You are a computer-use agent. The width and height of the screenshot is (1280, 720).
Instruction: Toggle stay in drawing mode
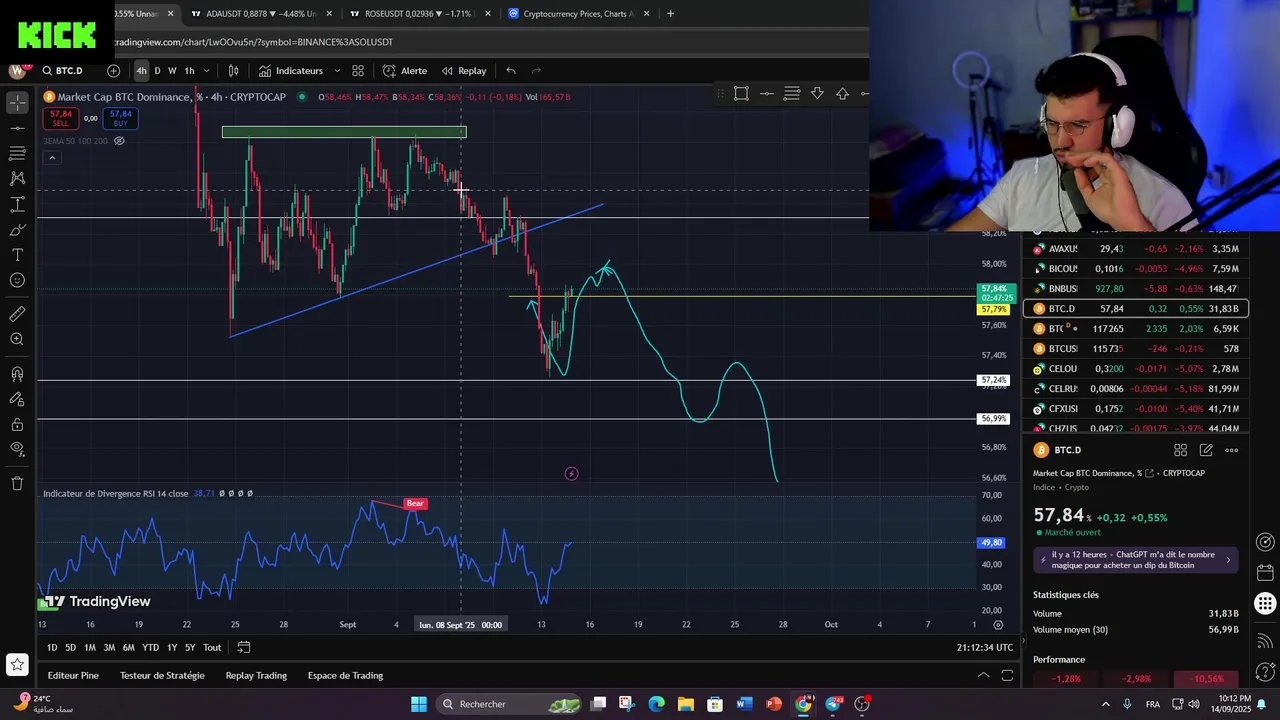[x=17, y=399]
